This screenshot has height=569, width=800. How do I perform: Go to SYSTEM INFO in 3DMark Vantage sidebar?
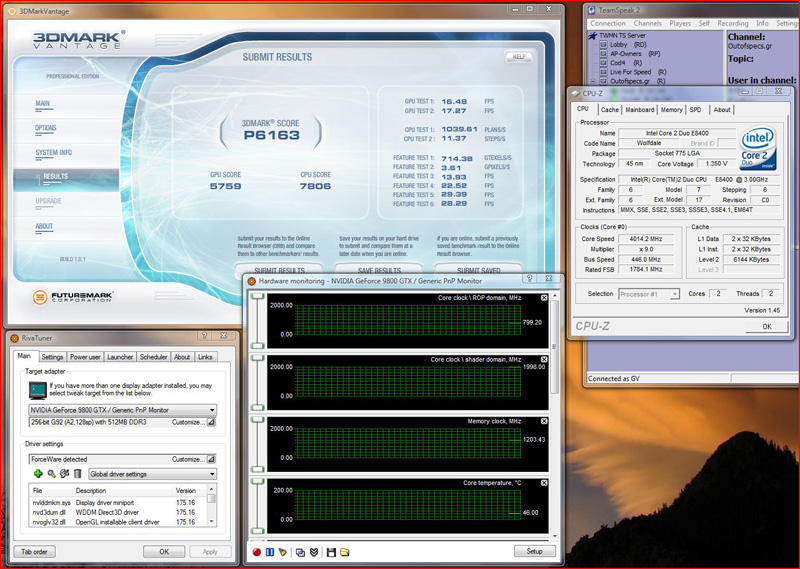[x=54, y=153]
